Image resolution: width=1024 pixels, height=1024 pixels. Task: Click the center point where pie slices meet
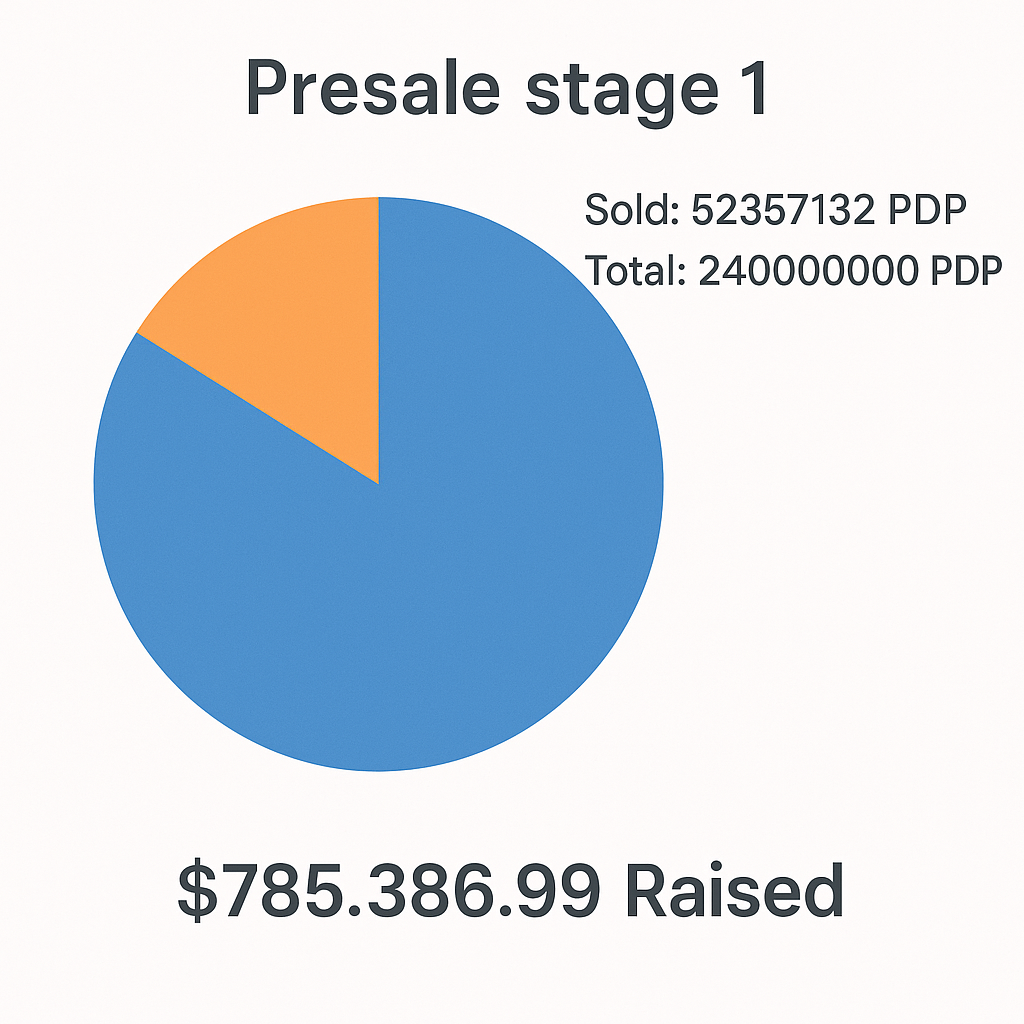[379, 484]
